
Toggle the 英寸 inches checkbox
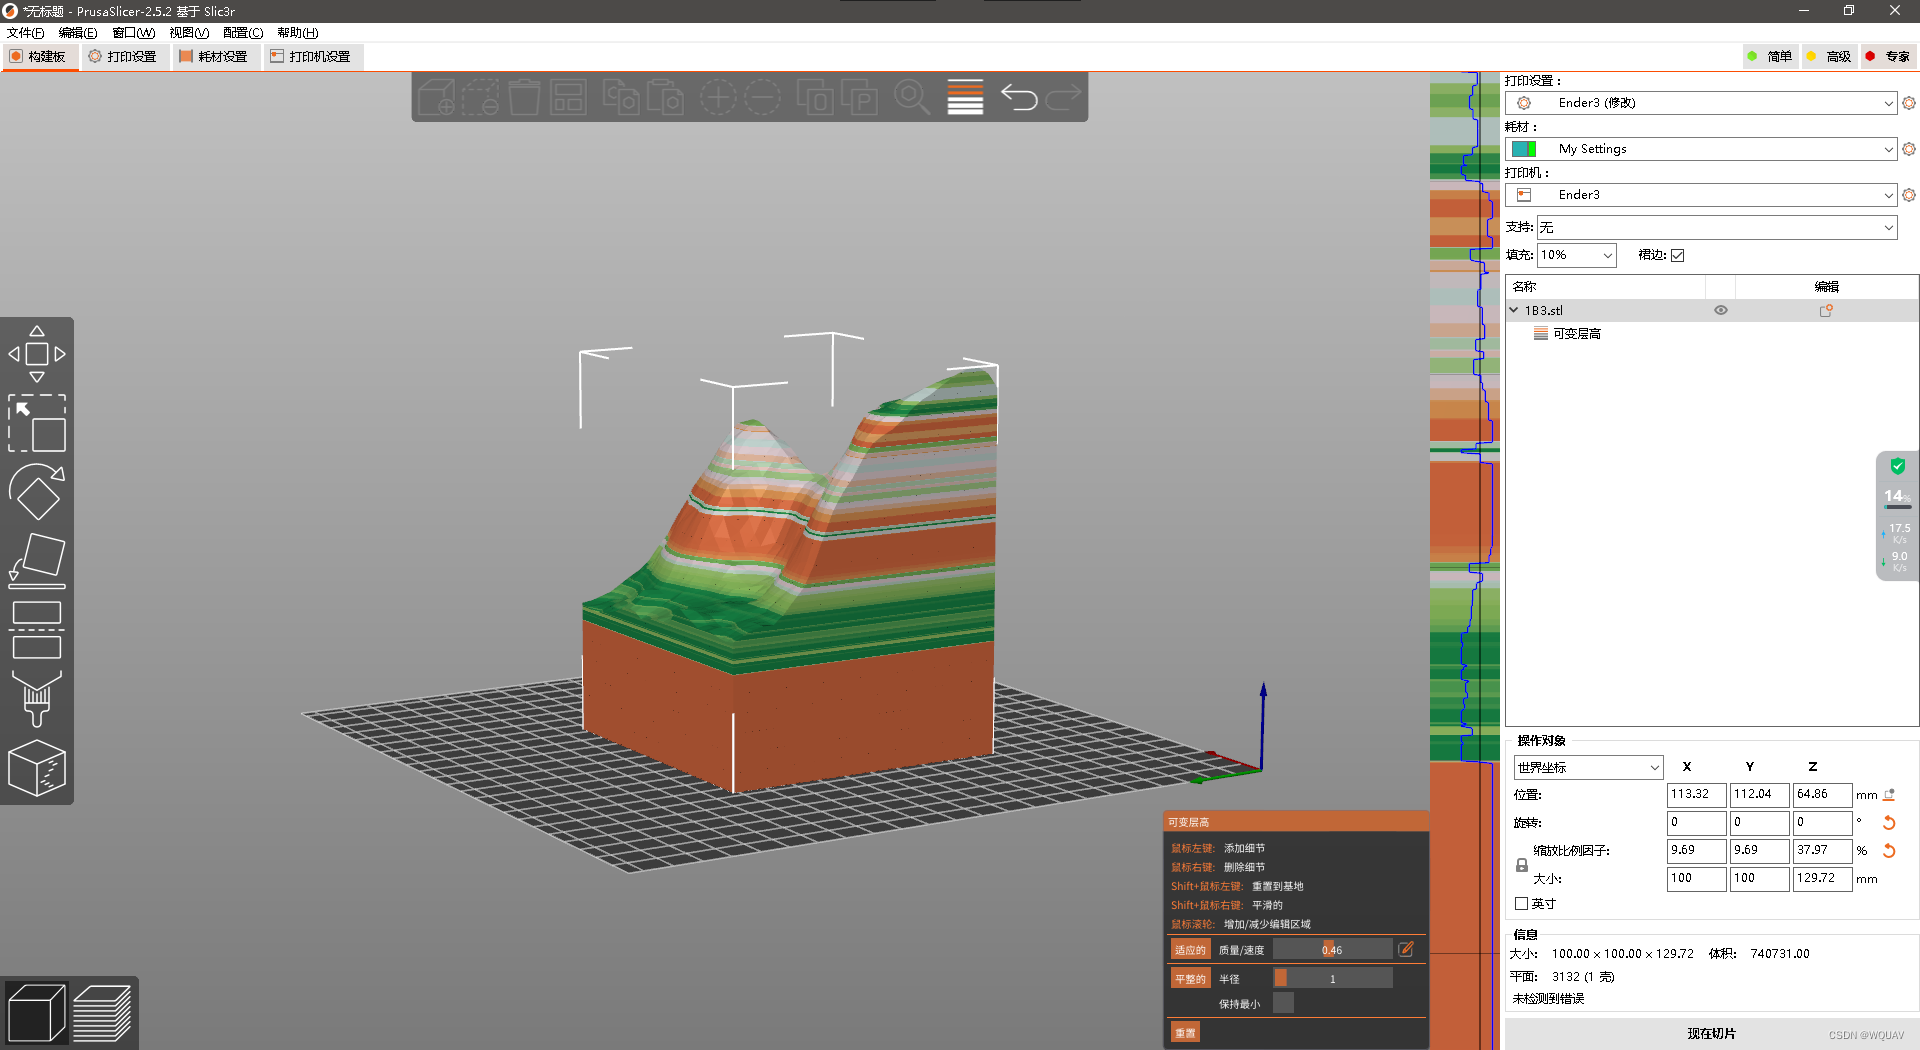point(1521,903)
